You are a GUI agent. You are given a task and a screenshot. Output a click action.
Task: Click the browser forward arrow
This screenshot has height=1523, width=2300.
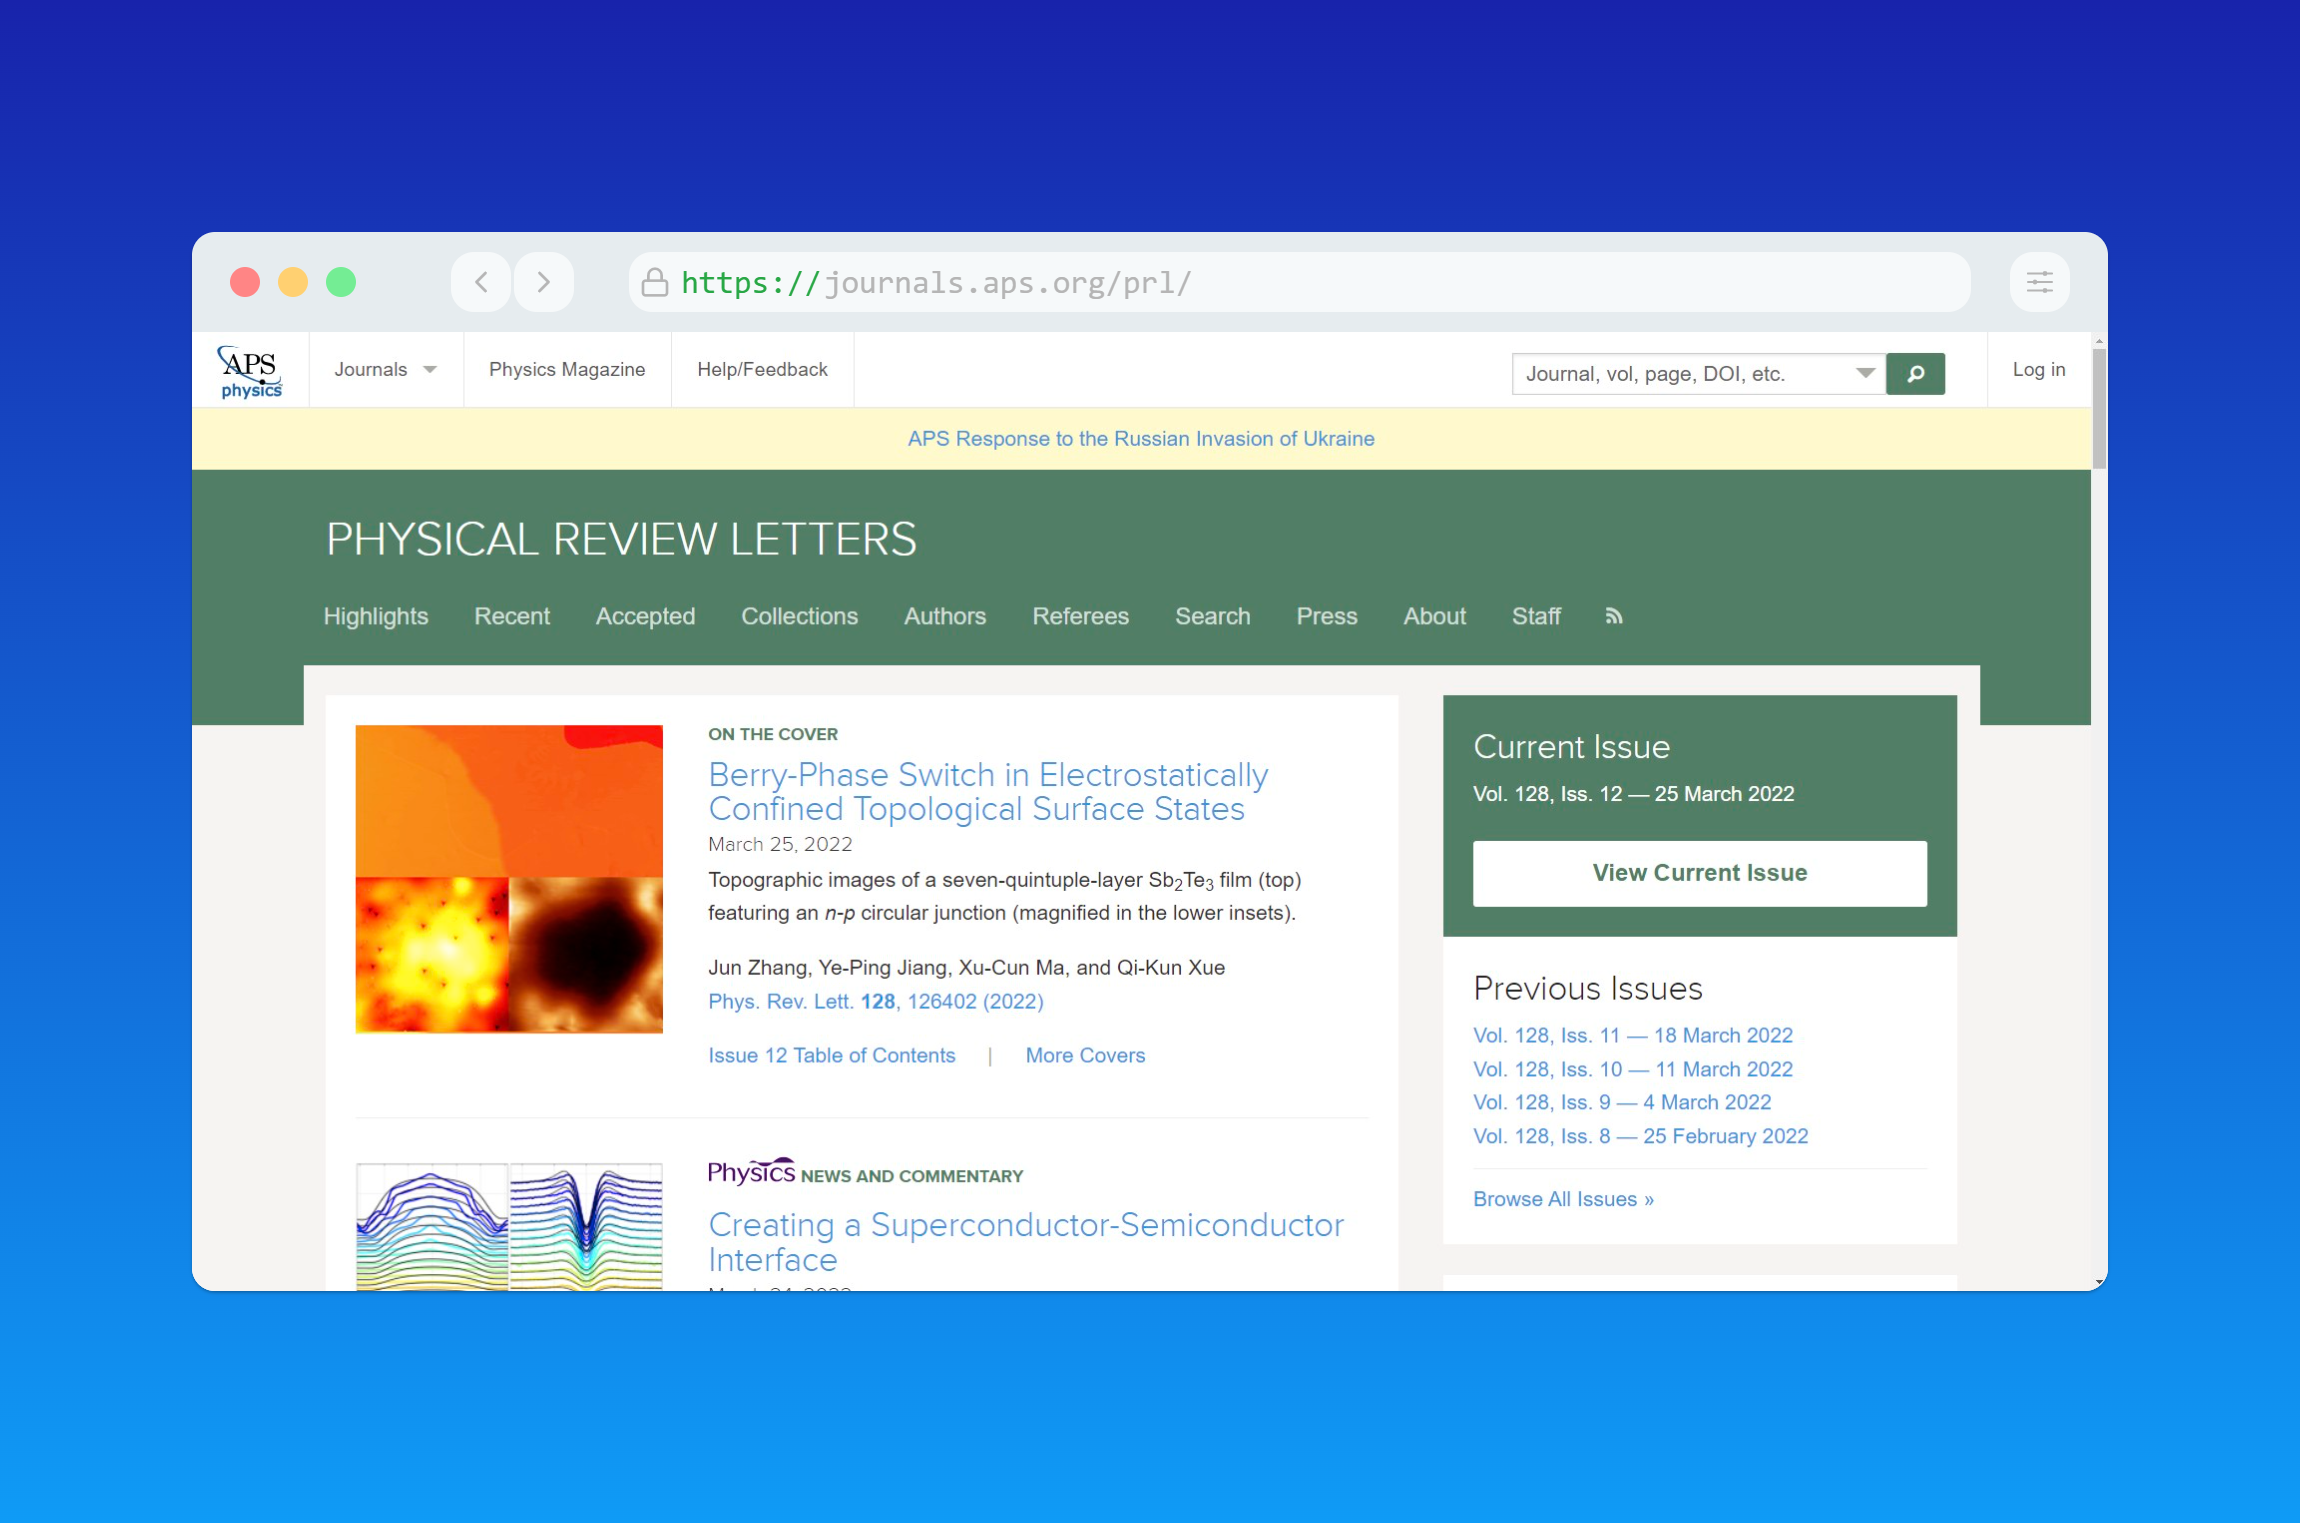tap(543, 283)
